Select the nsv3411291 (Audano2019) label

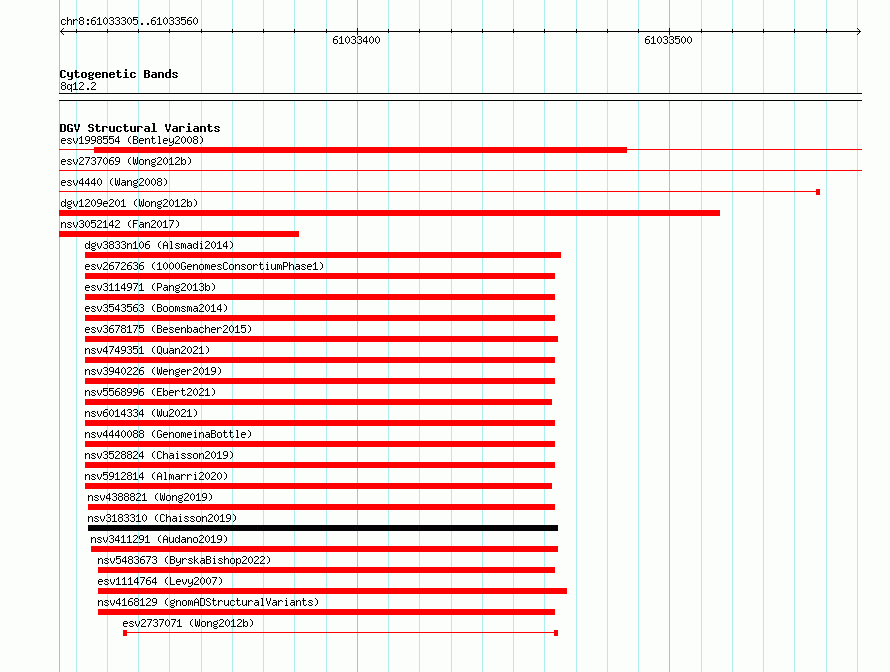159,539
